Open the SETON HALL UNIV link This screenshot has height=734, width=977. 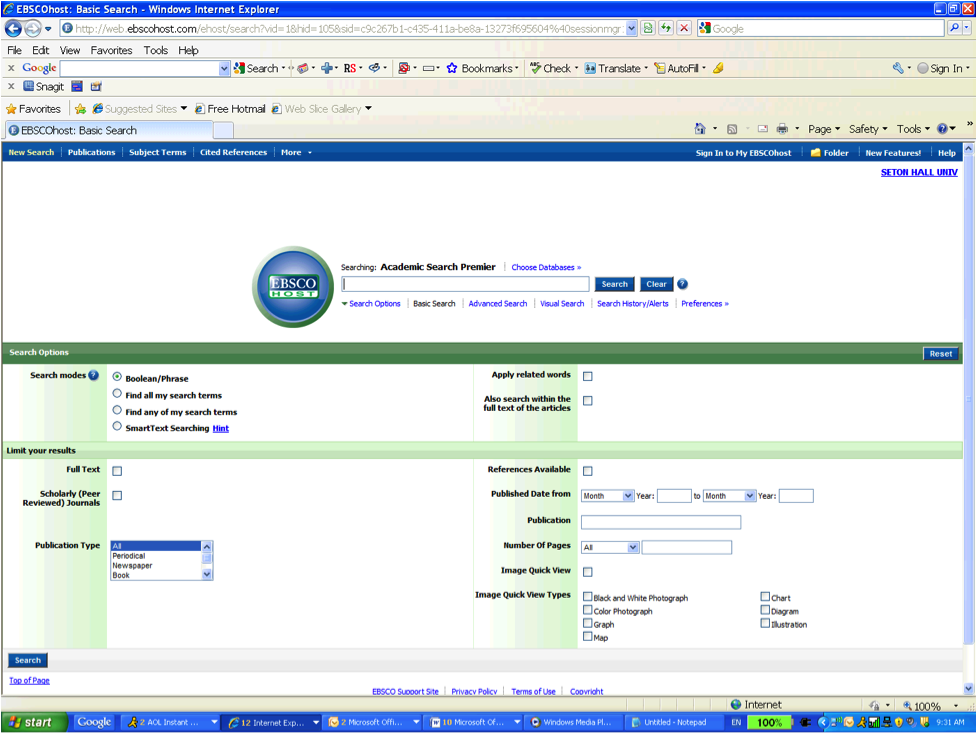click(x=919, y=173)
